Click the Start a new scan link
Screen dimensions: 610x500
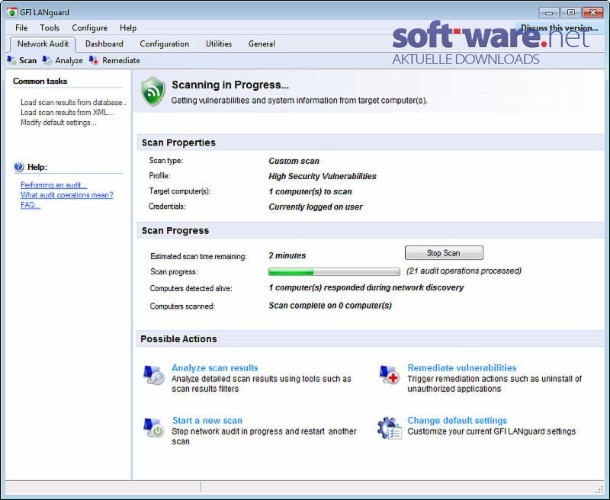207,420
